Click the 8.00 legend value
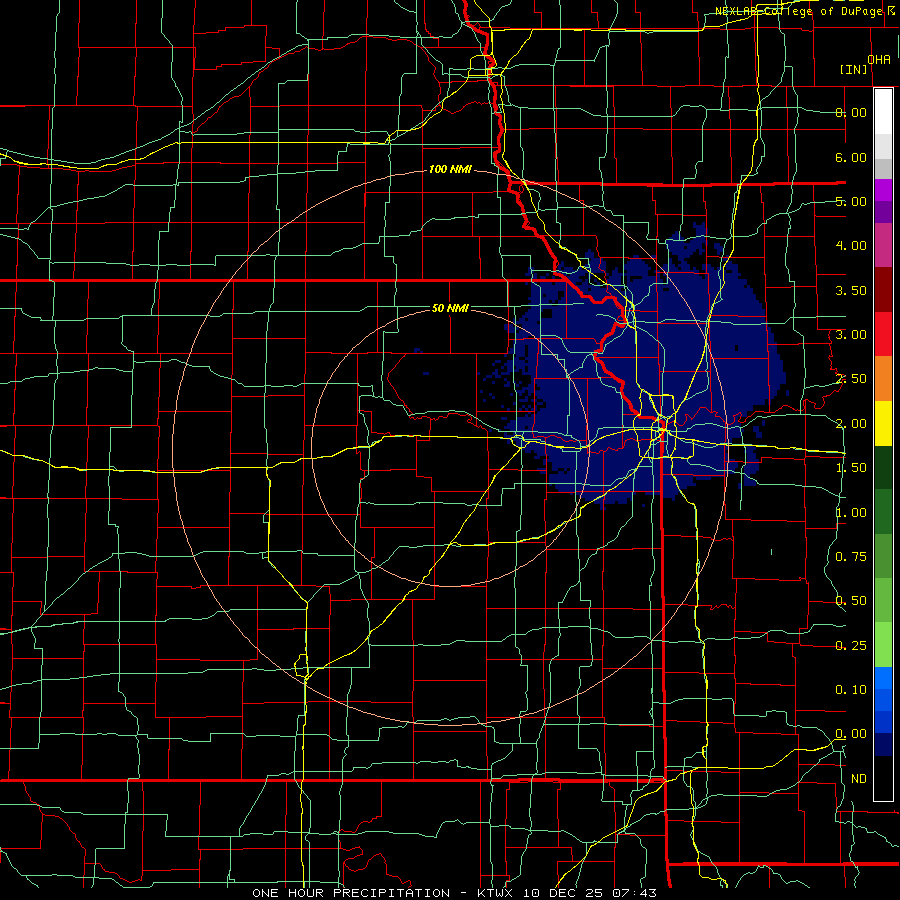Screen dimensions: 900x900 (x=851, y=112)
